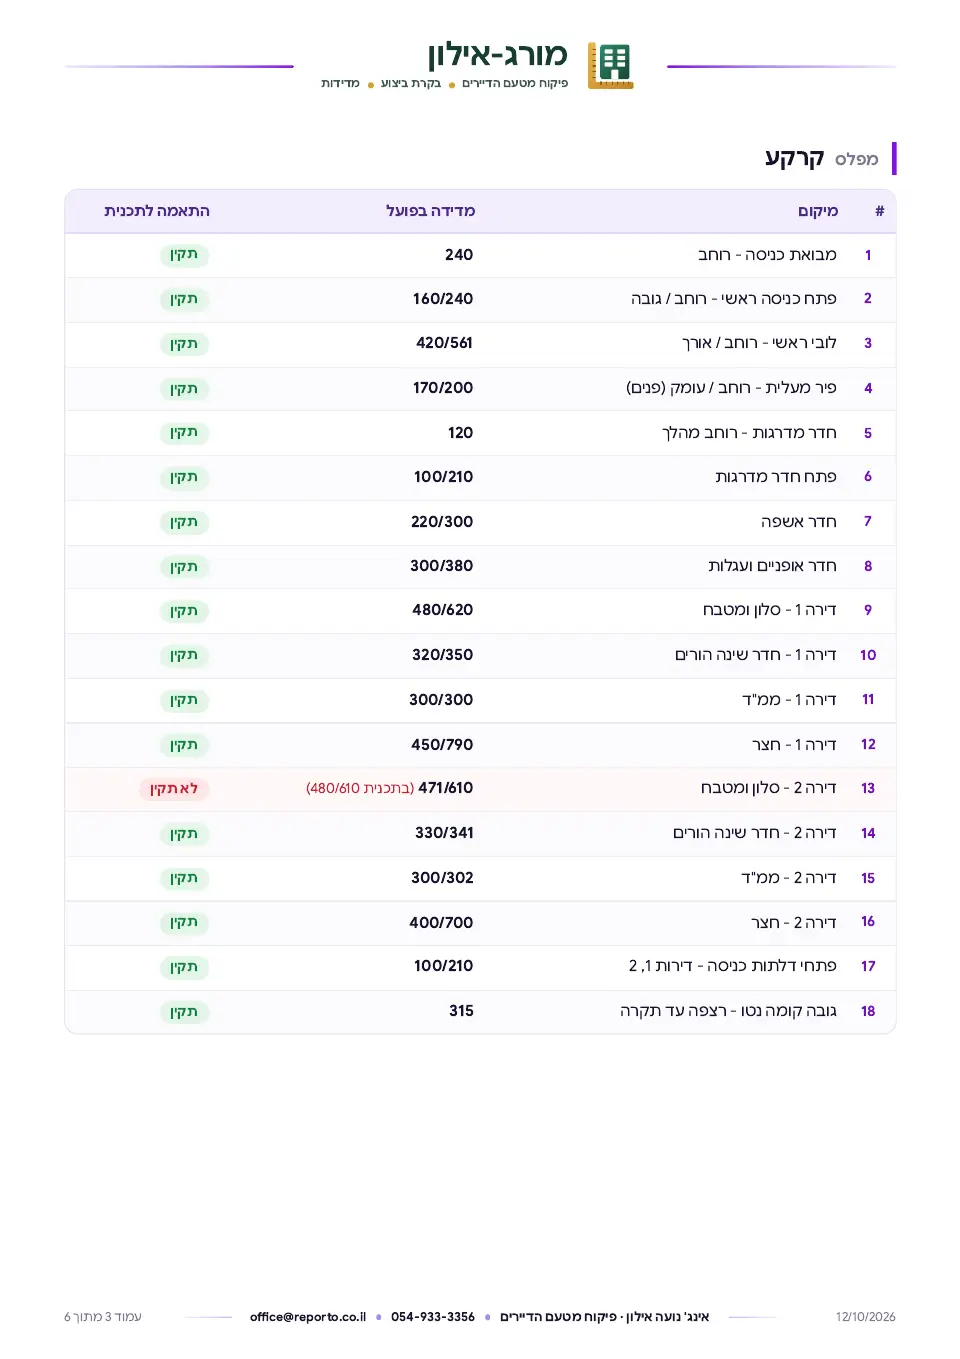Click the מורג-אילון company title

pos(497,54)
